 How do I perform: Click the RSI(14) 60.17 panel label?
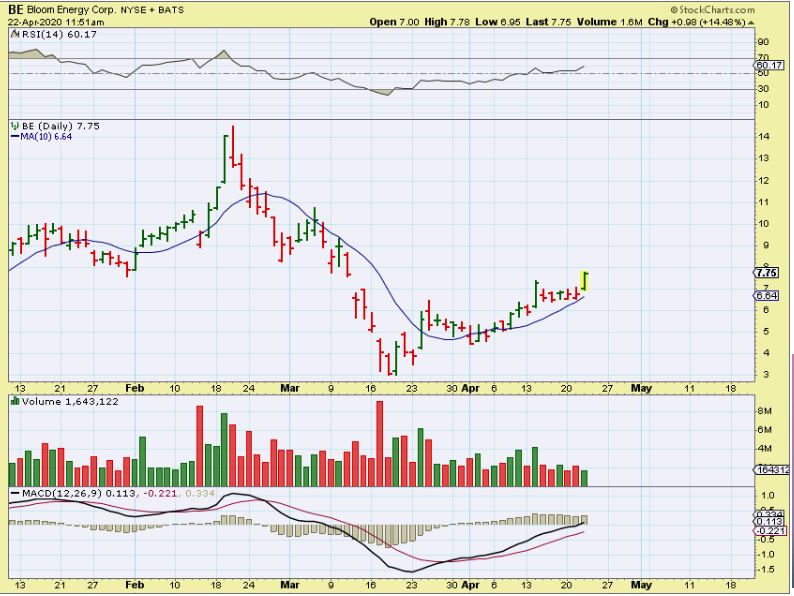tap(59, 34)
